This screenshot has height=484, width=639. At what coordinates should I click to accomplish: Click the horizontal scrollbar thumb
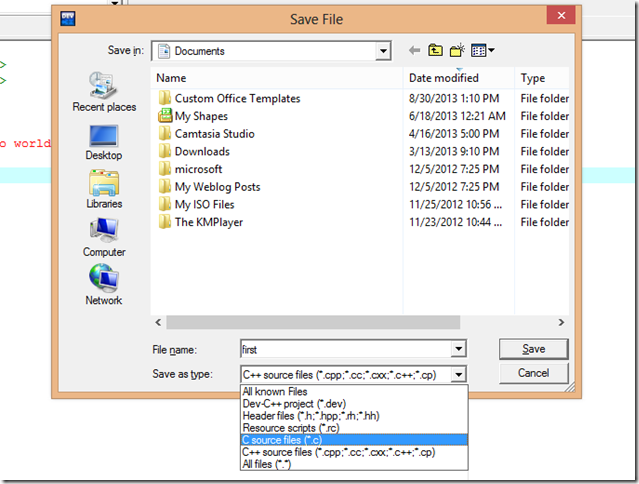pos(313,322)
